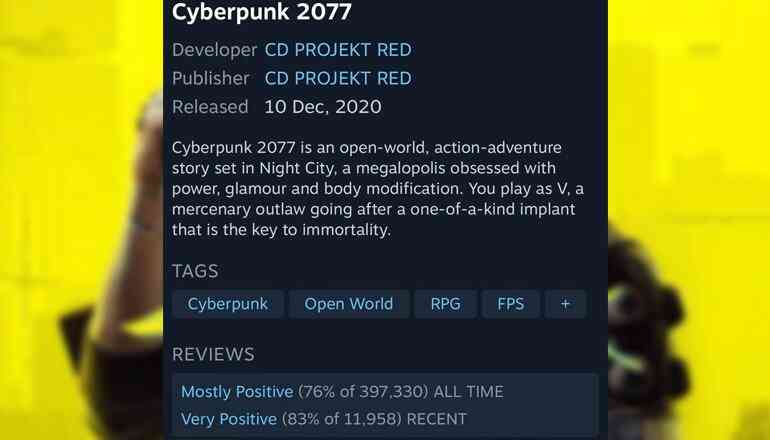
Task: Click the TAGS section heading
Action: coord(195,271)
